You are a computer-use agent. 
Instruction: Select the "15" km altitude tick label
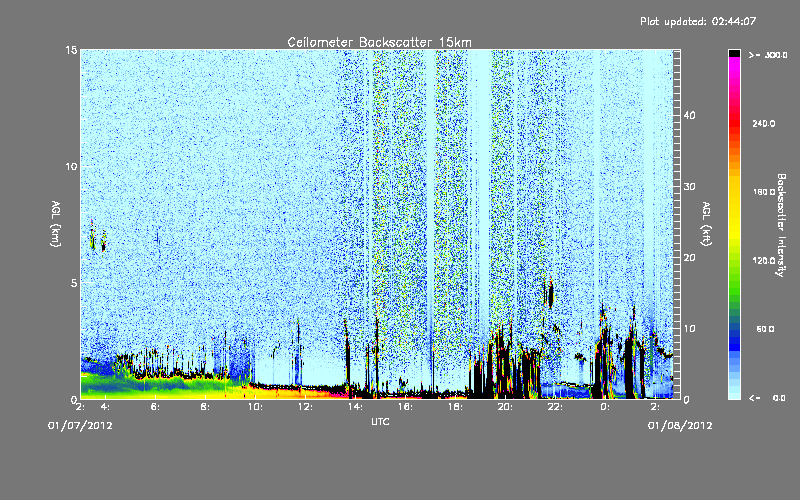click(x=71, y=50)
